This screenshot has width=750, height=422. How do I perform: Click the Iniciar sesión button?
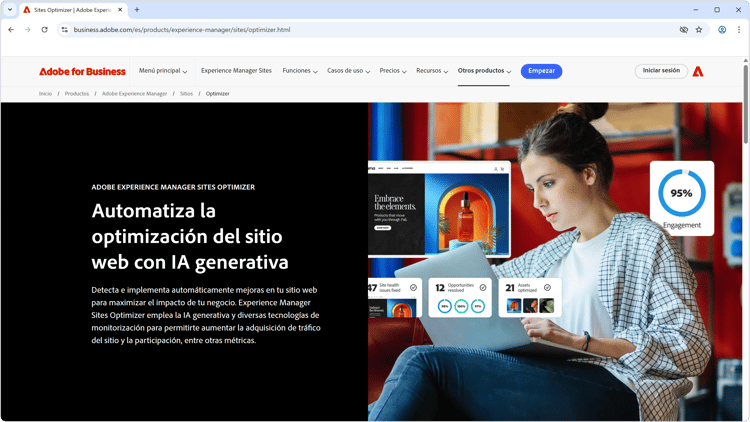tap(661, 71)
